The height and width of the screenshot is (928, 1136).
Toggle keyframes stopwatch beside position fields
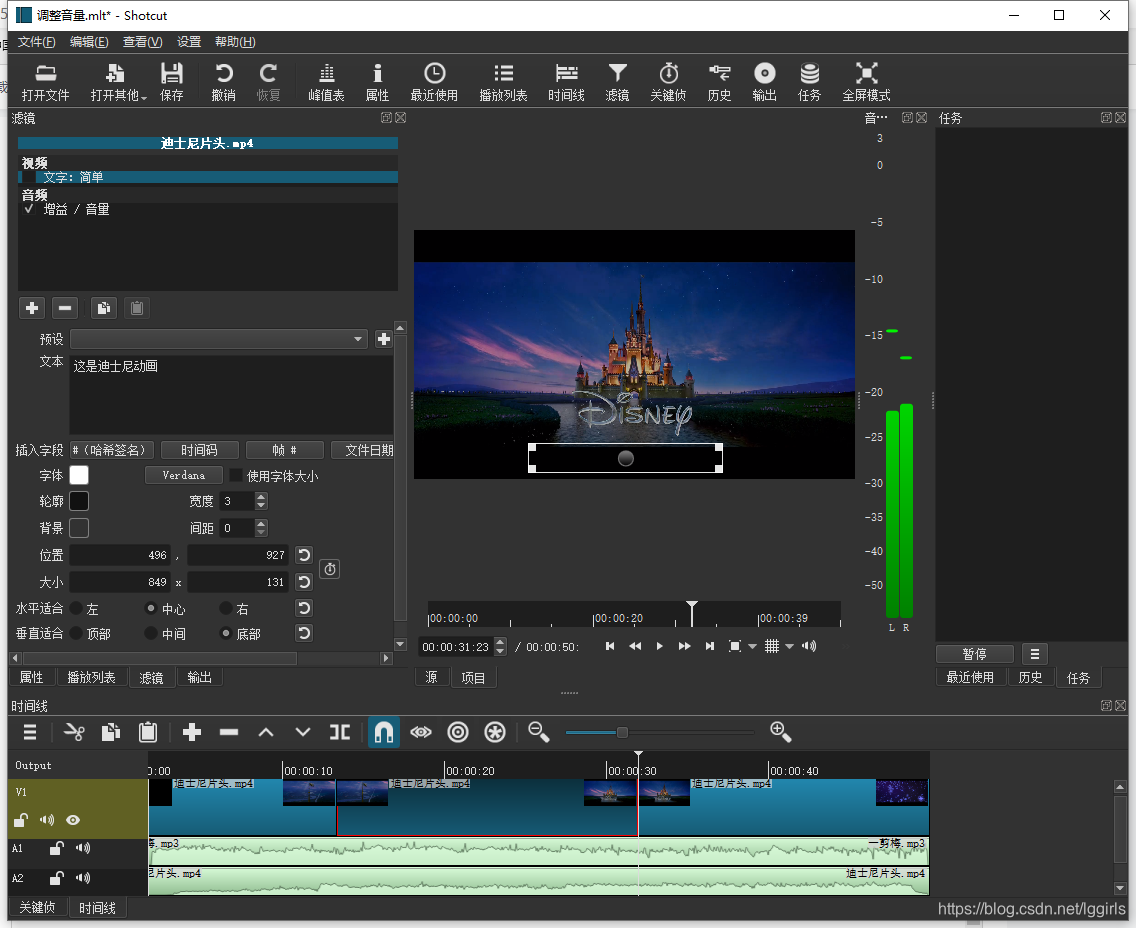[x=330, y=569]
